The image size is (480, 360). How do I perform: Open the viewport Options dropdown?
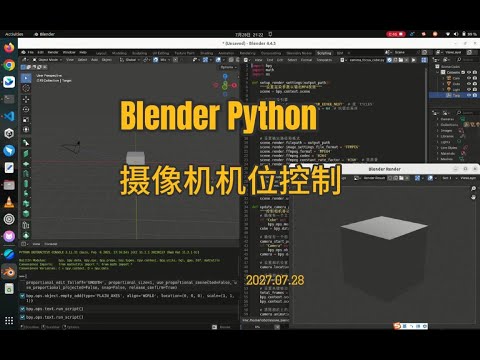(x=228, y=67)
